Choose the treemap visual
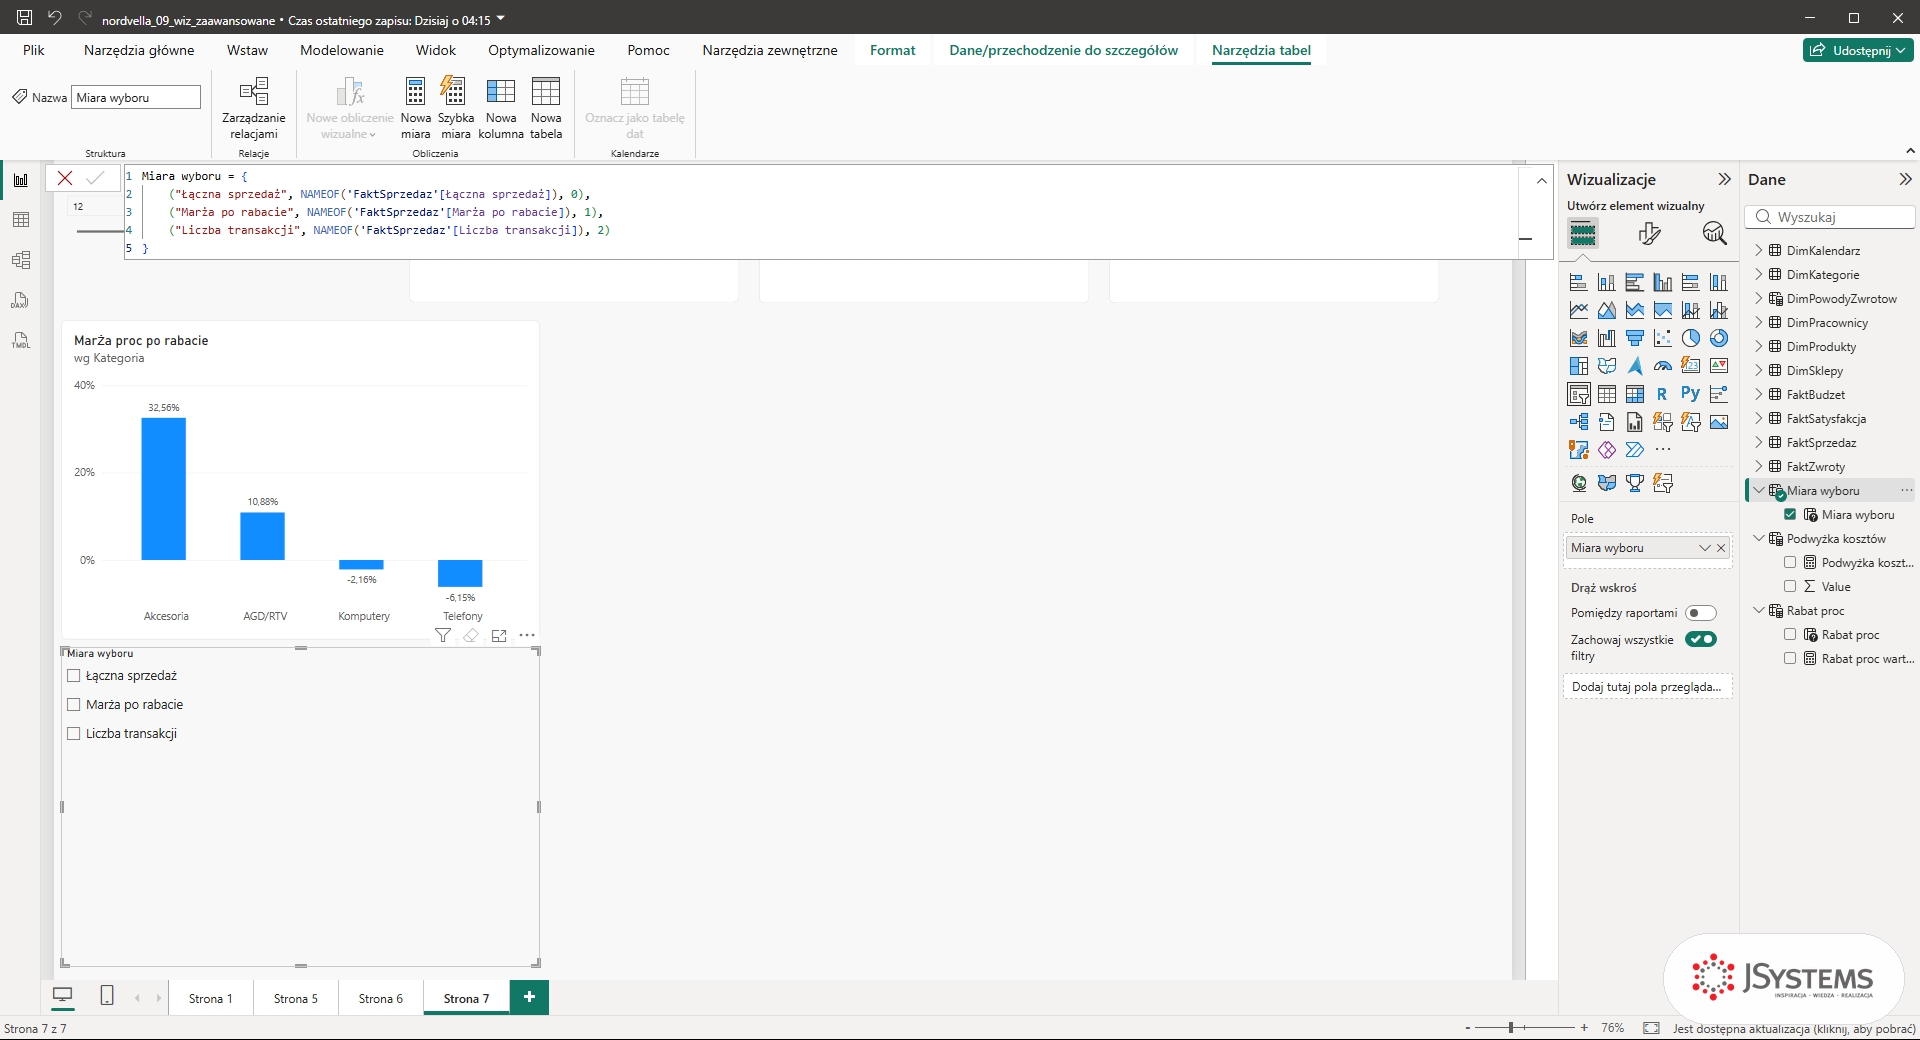This screenshot has height=1040, width=1920. coord(1578,366)
